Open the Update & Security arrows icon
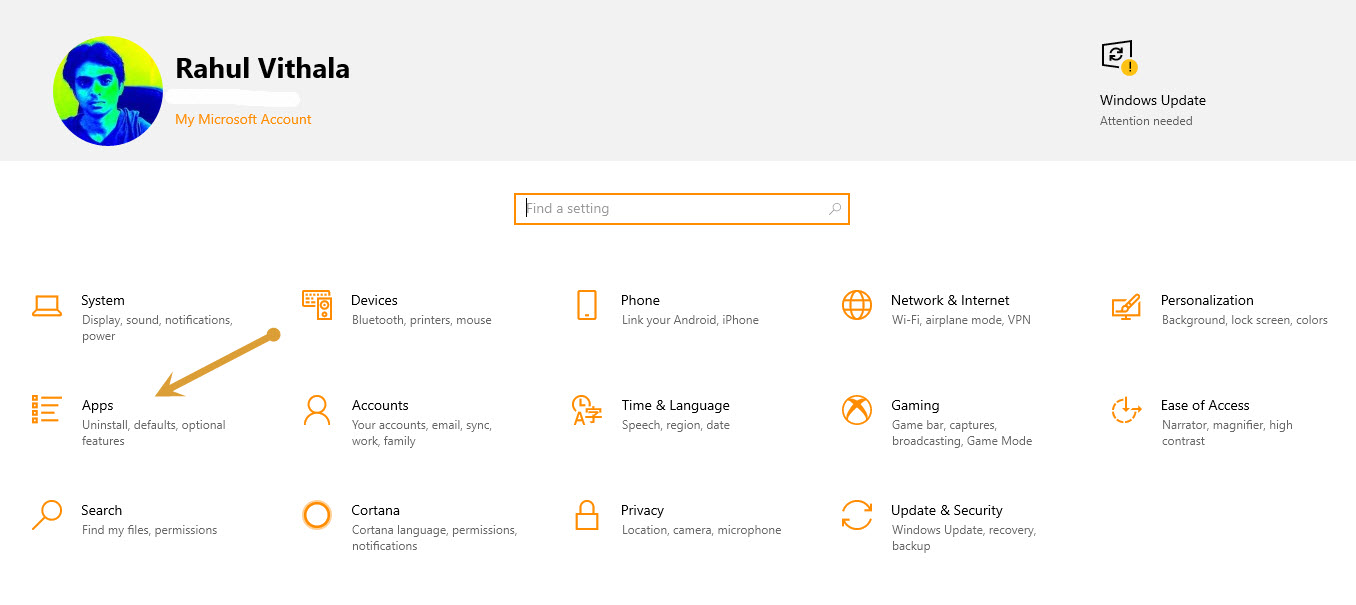Screen dimensions: 1356x605 click(x=857, y=515)
